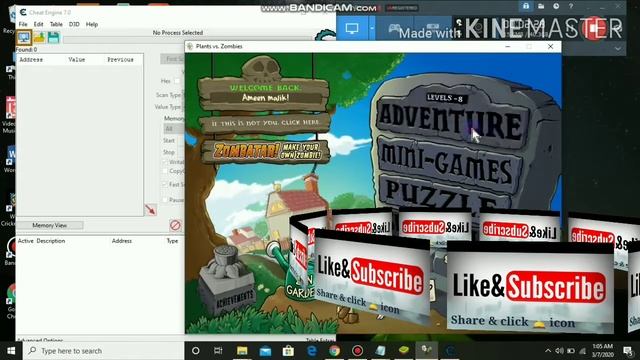Open the Bandicam help question mark icon
640x360 pixels.
pos(571,6)
